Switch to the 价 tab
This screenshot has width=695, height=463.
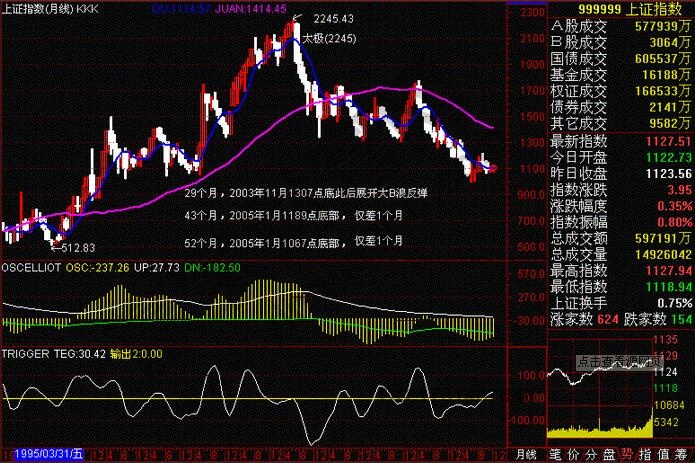(x=576, y=453)
